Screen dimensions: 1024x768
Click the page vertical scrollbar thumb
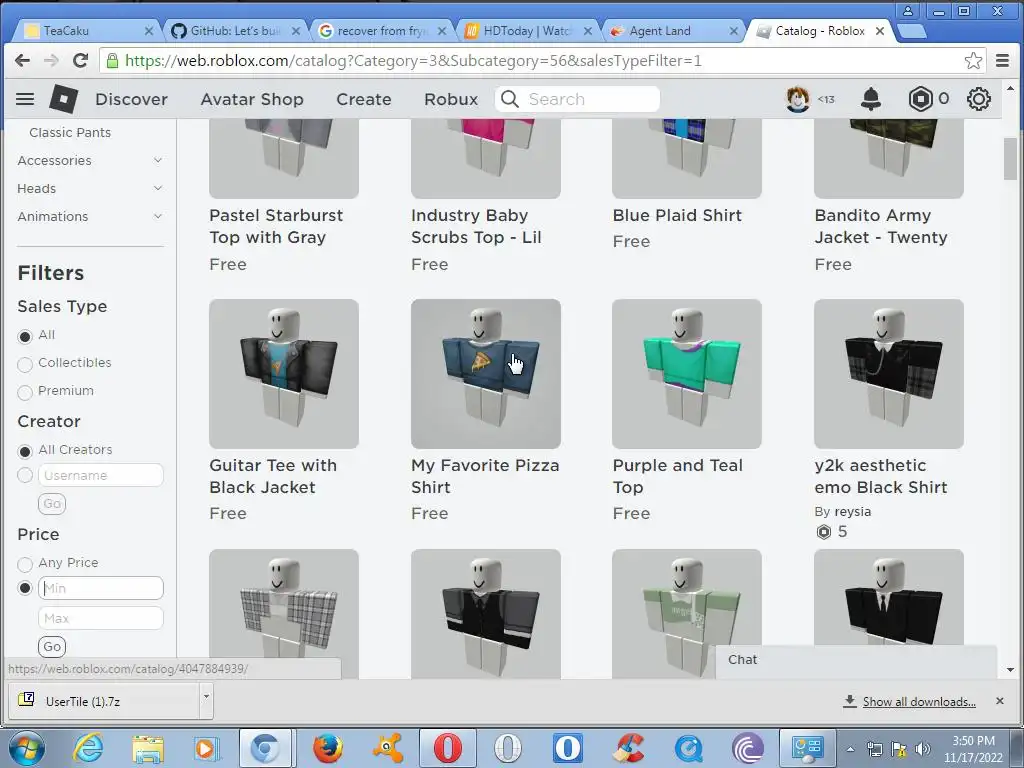[x=1010, y=157]
